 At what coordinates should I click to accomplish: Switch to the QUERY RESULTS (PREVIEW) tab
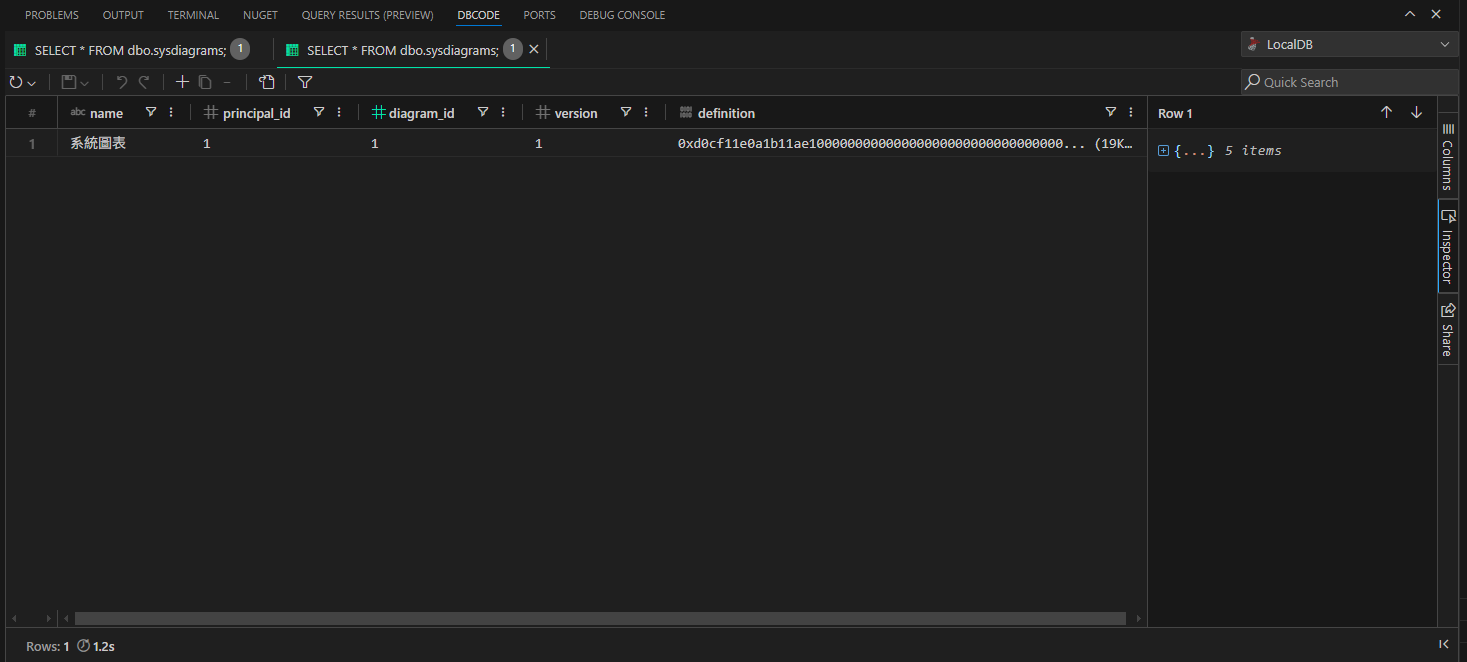pos(368,15)
